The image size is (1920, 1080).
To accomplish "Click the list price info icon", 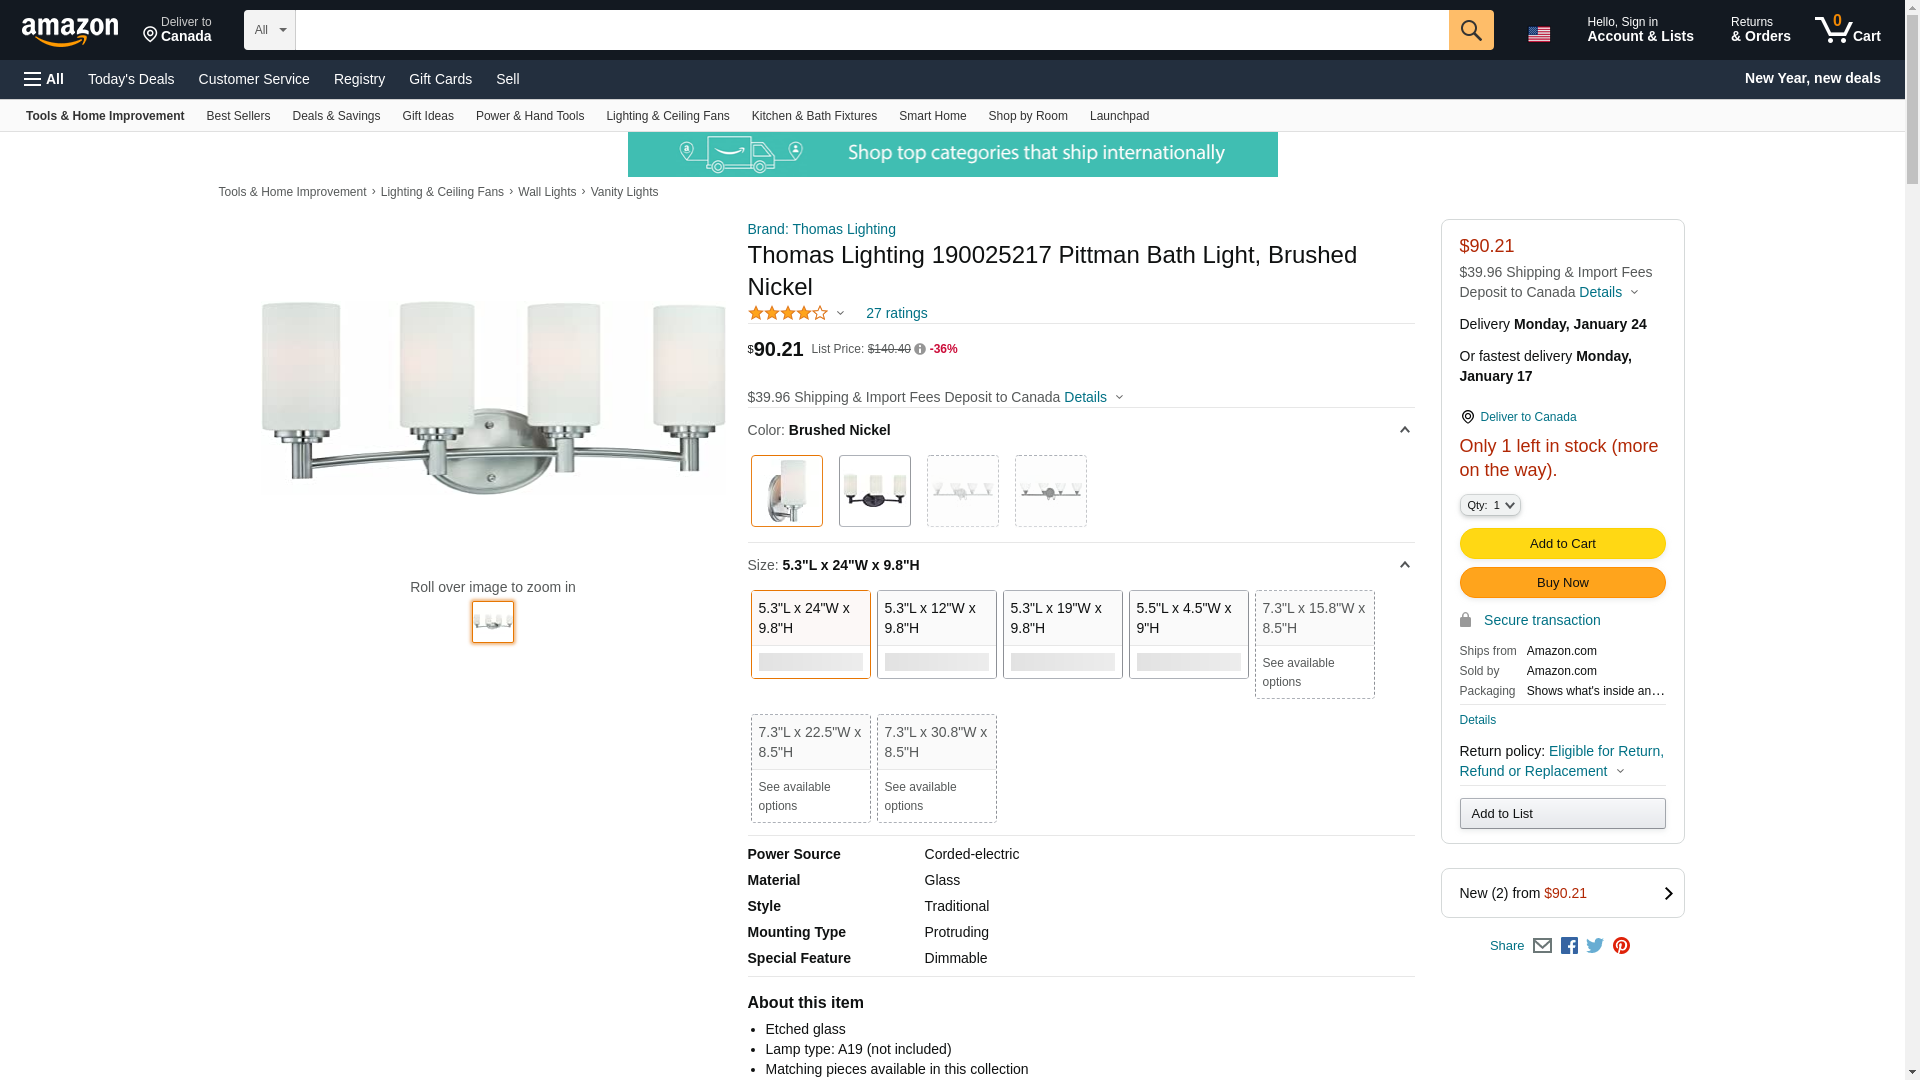I will (920, 349).
